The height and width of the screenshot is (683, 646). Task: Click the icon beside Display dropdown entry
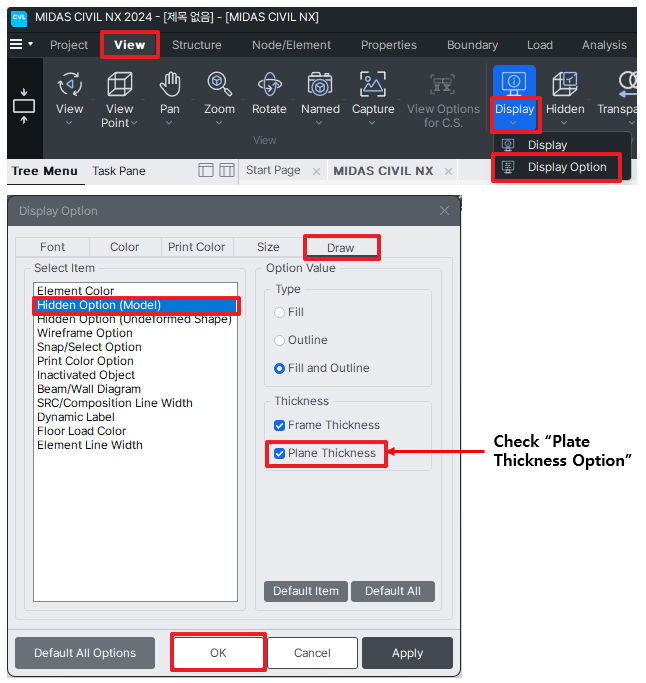coord(508,145)
